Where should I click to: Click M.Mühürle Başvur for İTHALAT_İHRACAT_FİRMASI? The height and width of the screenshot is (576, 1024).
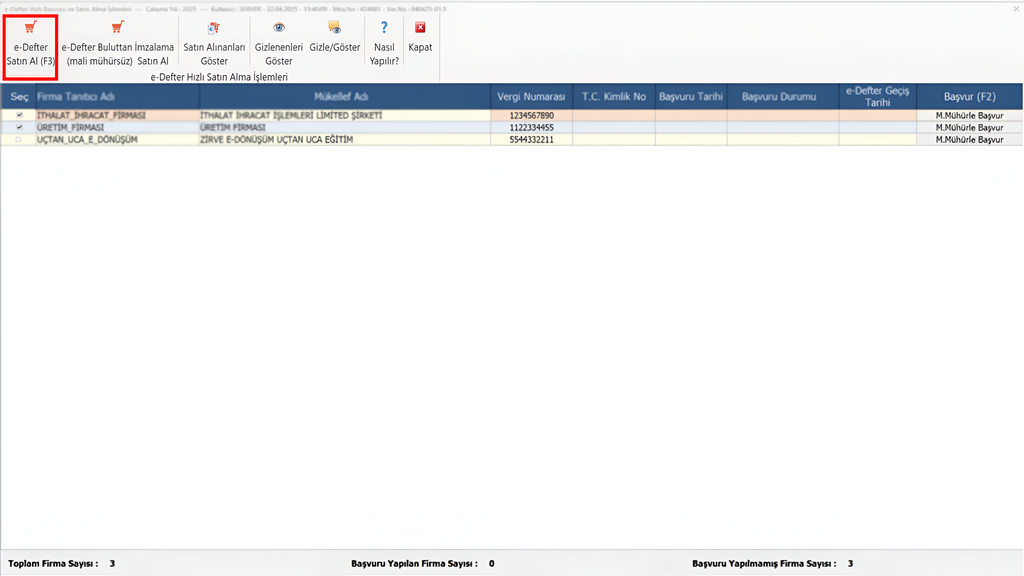coord(969,116)
